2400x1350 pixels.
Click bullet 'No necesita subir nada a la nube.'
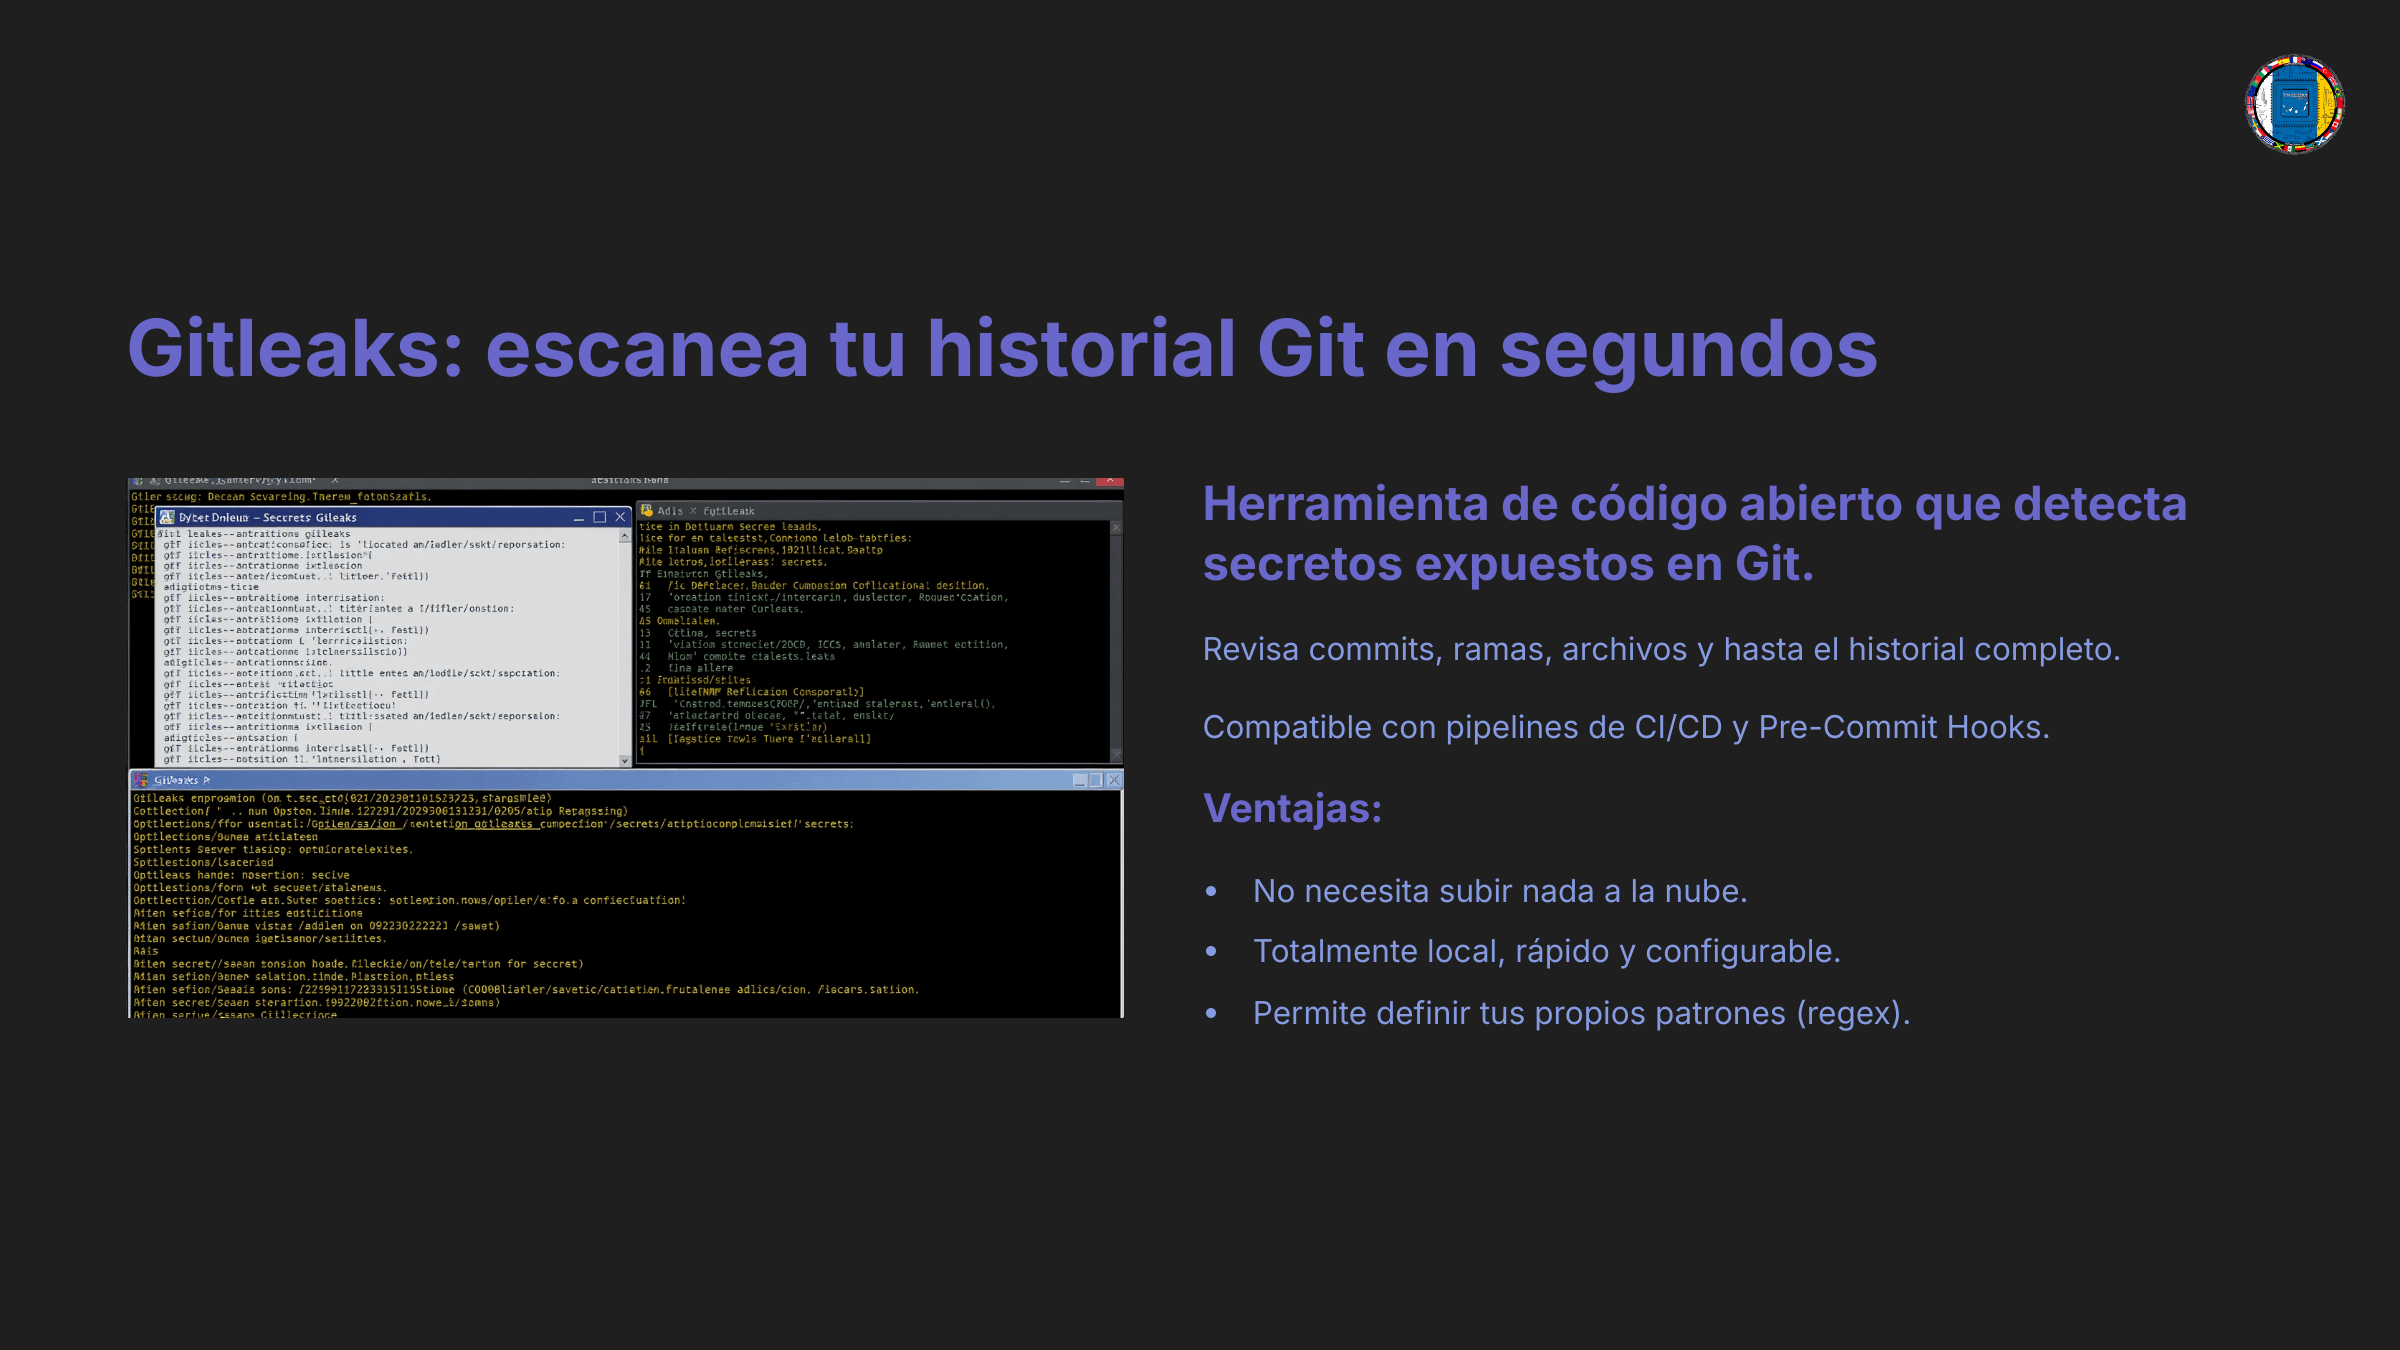1500,891
